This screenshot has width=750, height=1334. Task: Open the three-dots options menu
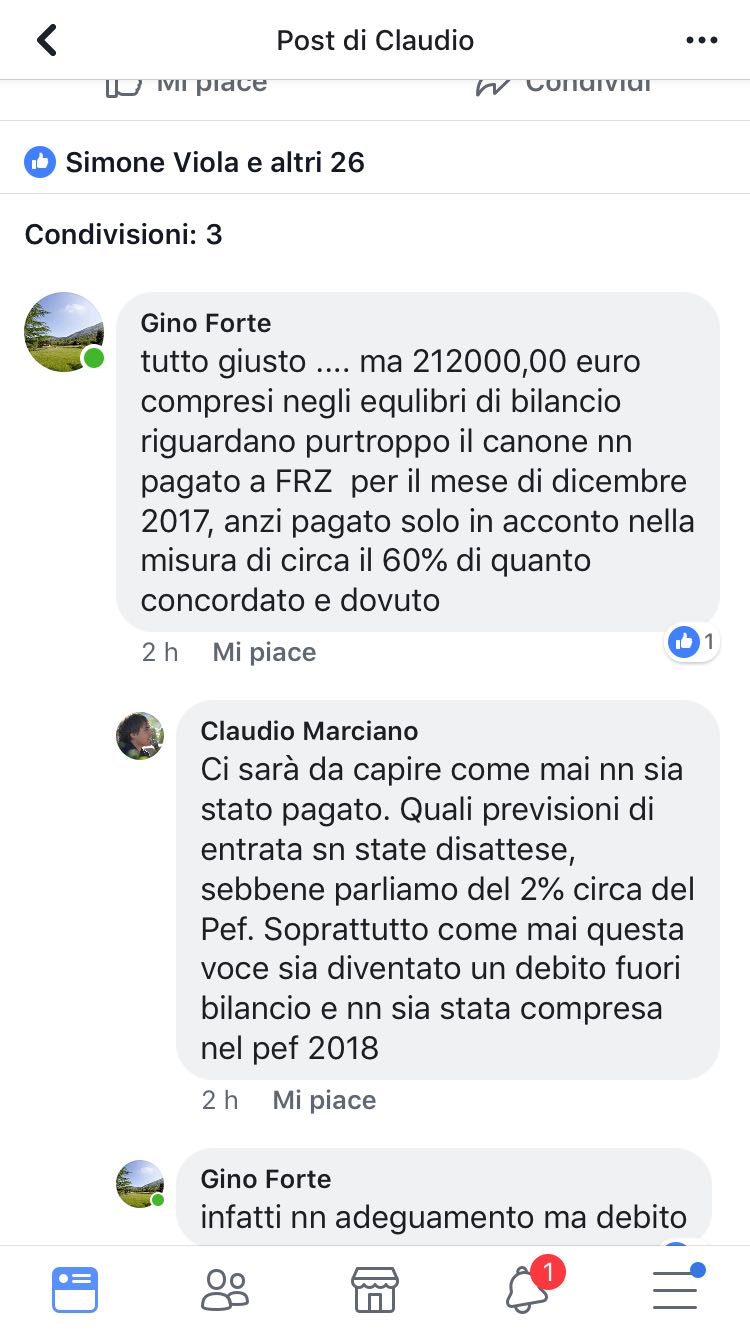(702, 40)
